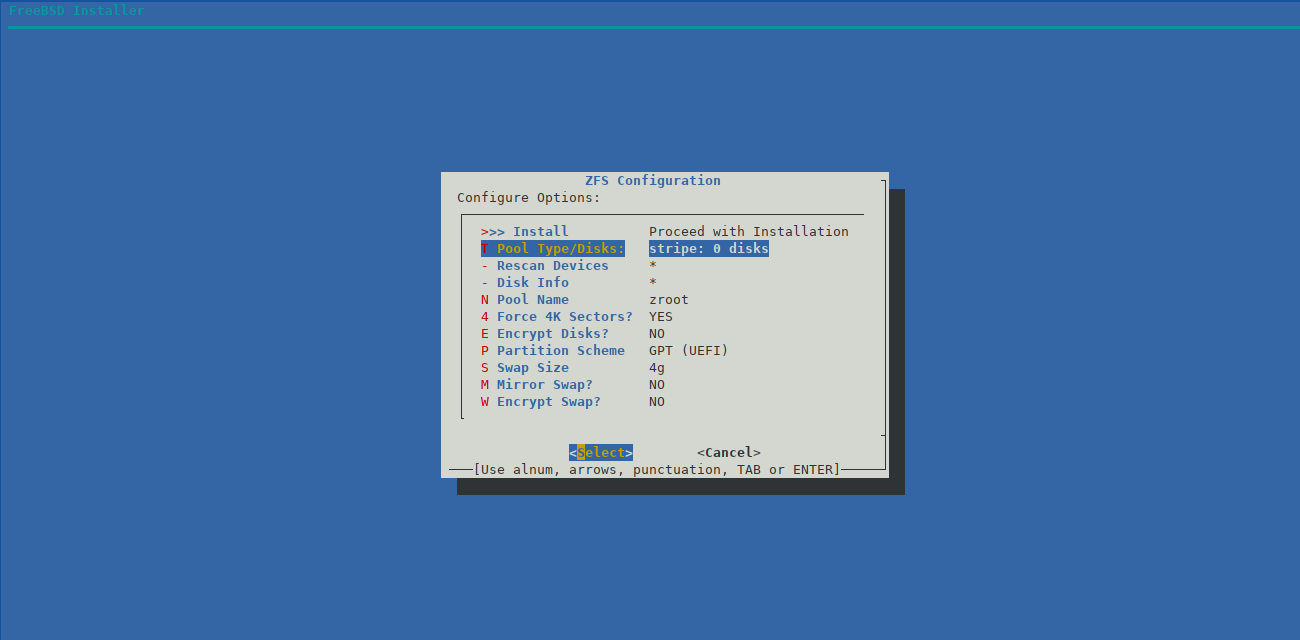Click the red 'P' hotkey letter

click(485, 350)
